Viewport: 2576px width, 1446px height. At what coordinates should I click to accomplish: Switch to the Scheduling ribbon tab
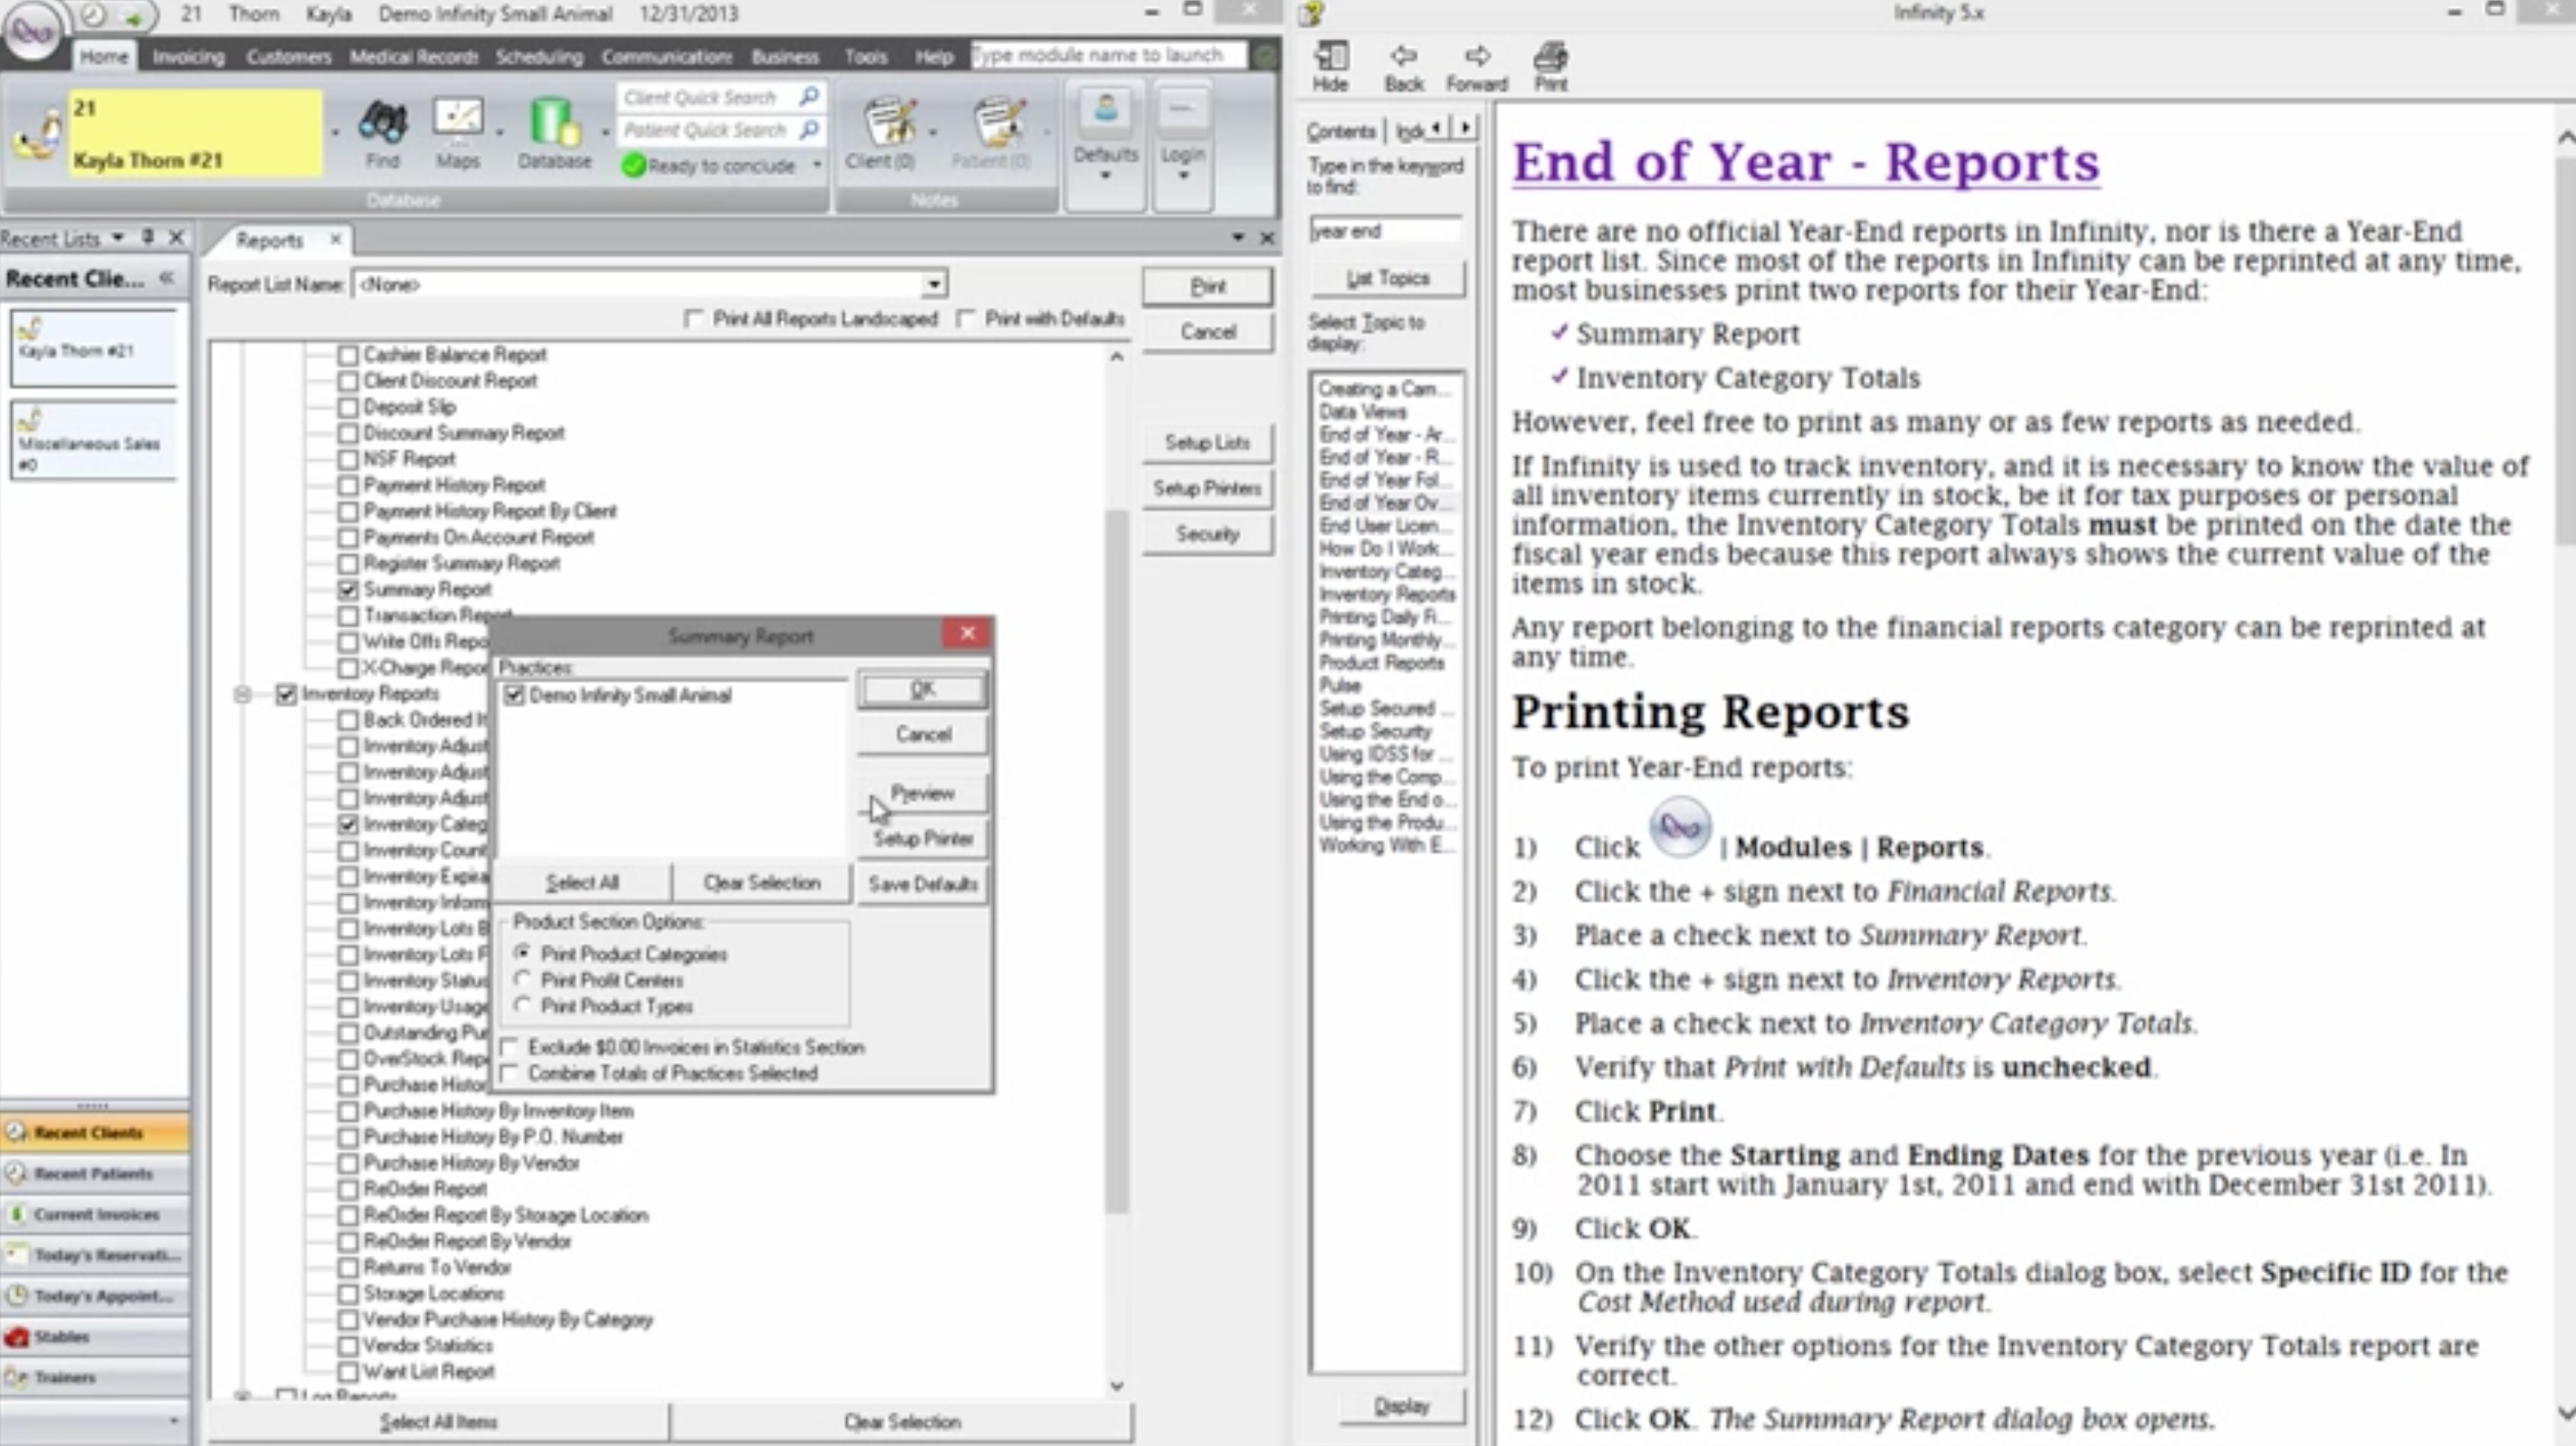539,57
